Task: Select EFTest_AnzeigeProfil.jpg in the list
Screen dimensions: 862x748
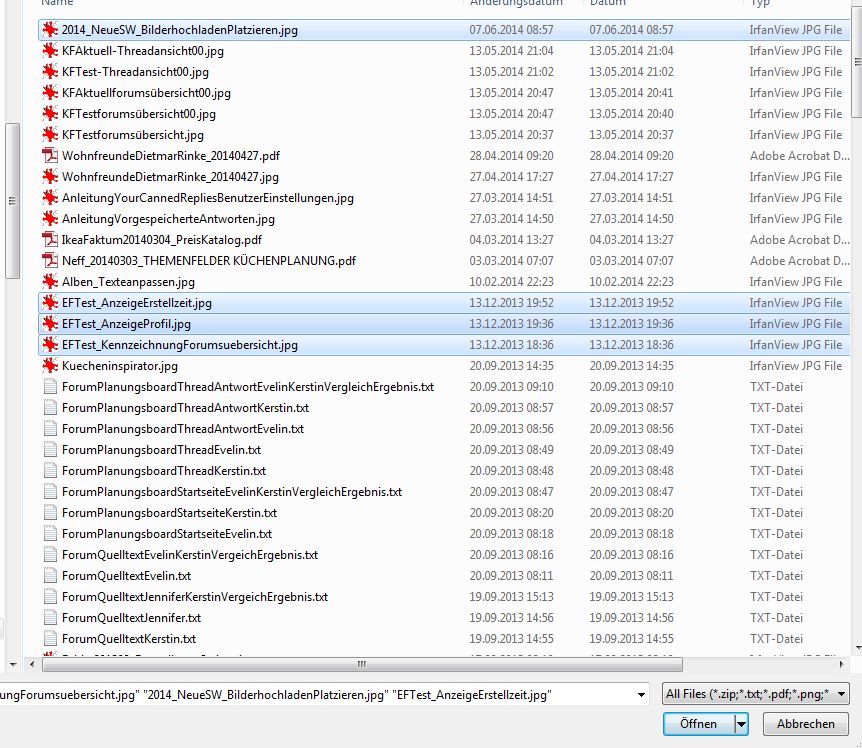Action: coord(126,324)
